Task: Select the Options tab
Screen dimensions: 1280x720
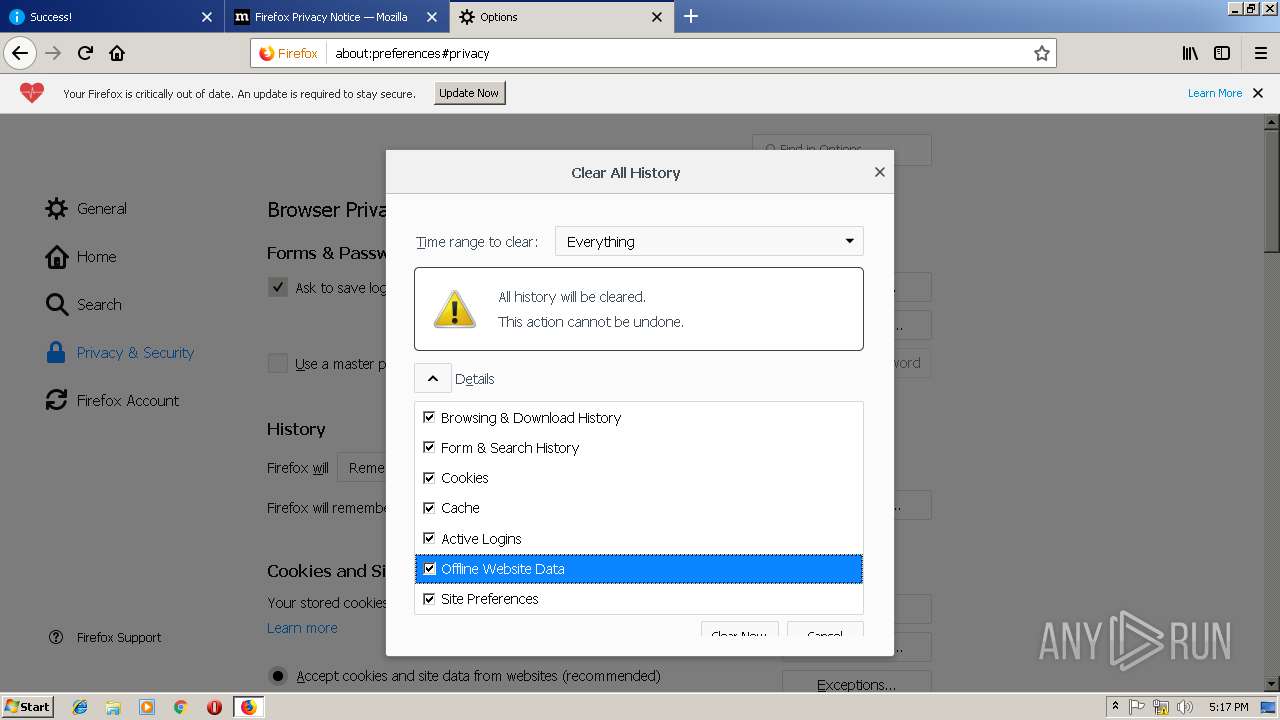Action: 561,17
